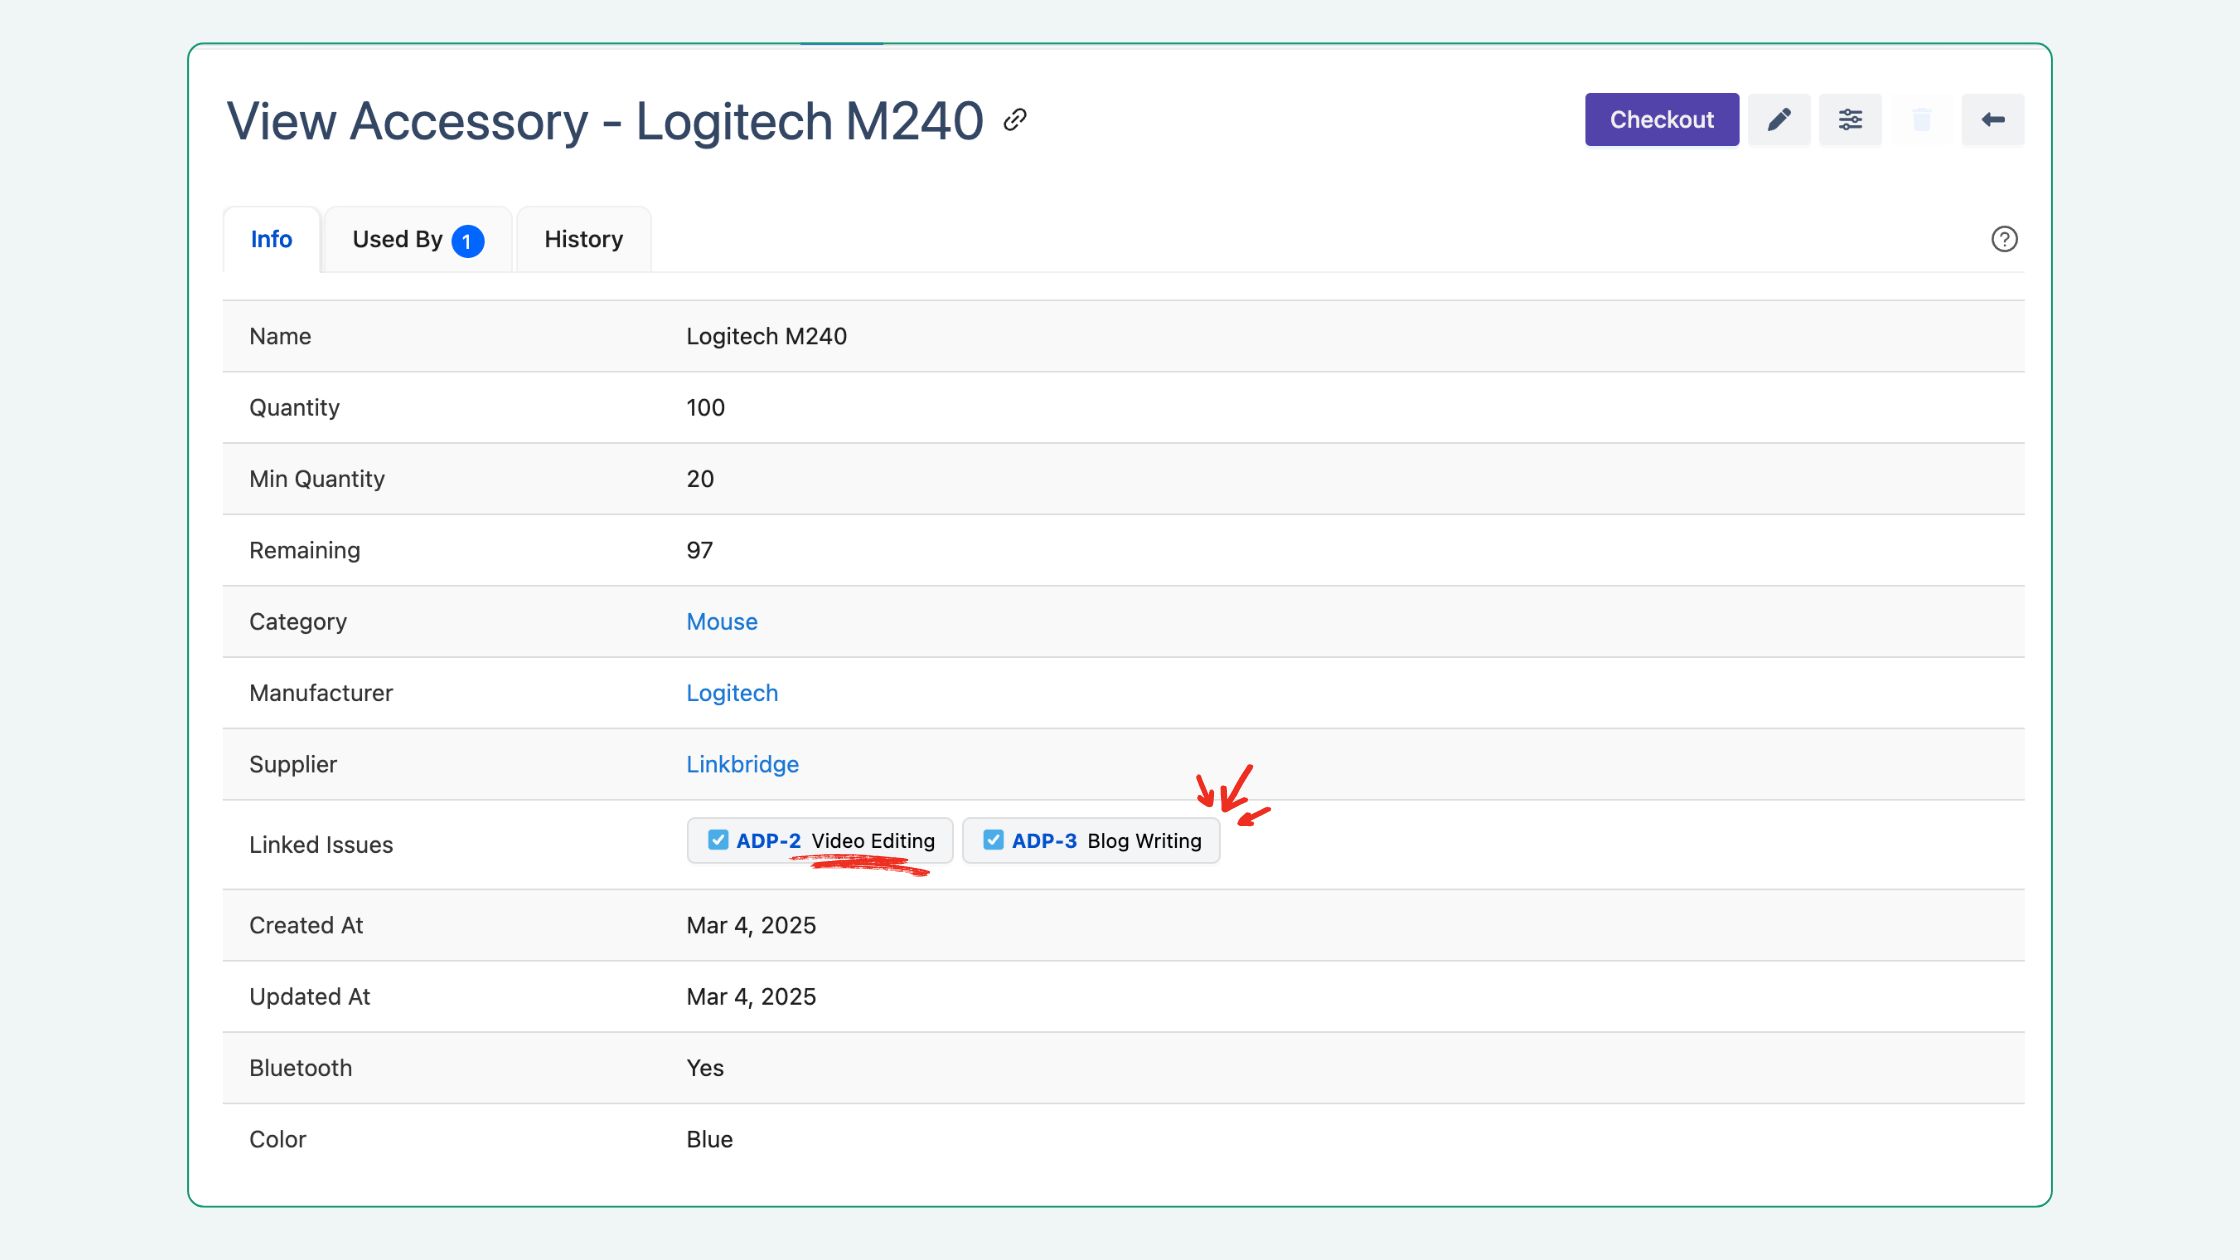
Task: Open linked issue ADP-3
Action: point(1042,840)
